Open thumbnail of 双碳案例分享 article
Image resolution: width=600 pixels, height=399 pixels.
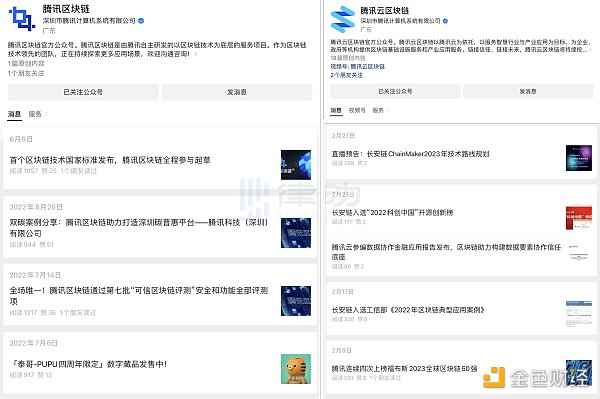pyautogui.click(x=296, y=233)
